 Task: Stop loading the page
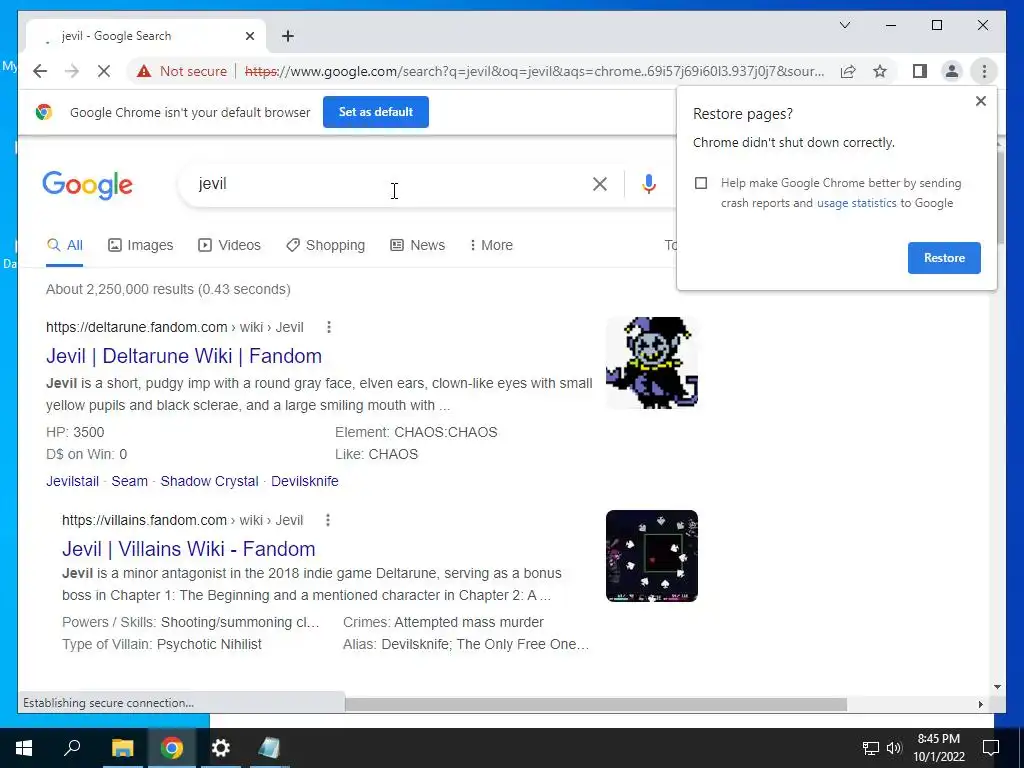(104, 71)
